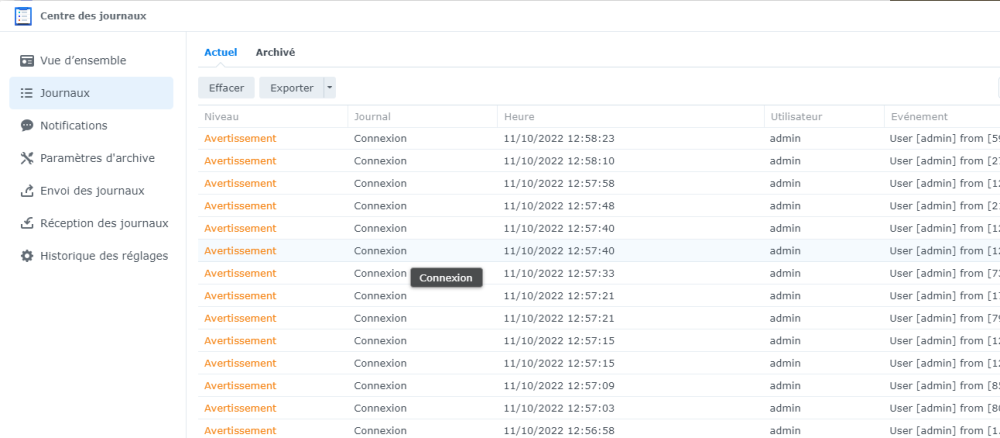
Task: Switch to the Archivé tab
Action: (x=275, y=52)
